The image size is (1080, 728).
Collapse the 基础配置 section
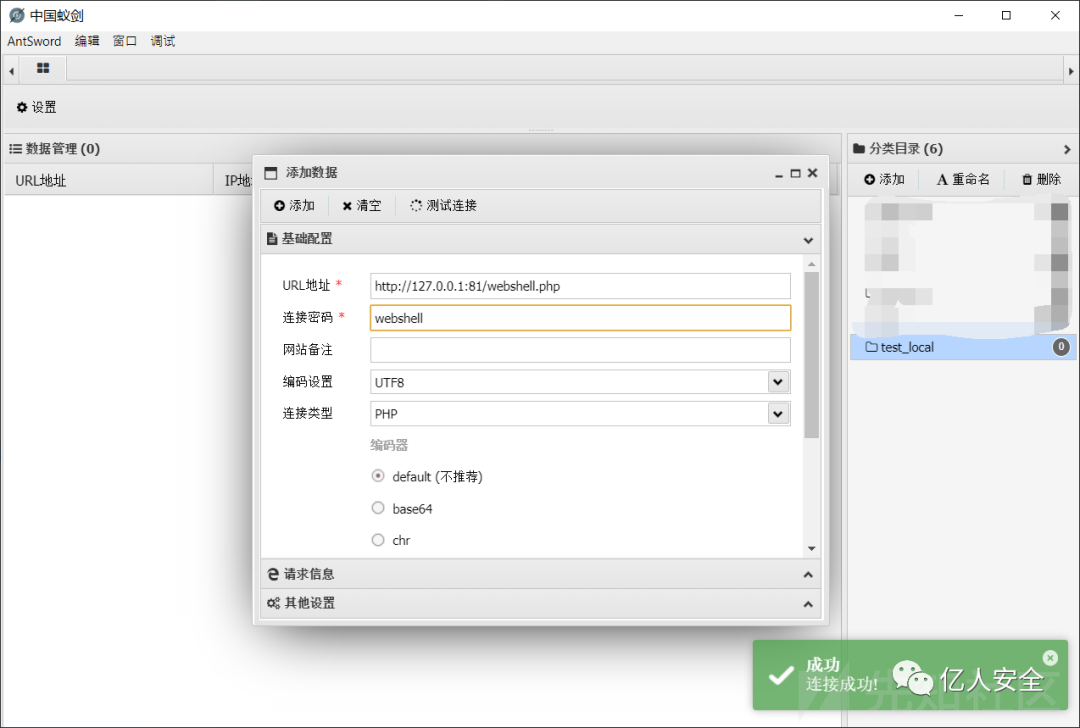click(x=808, y=240)
